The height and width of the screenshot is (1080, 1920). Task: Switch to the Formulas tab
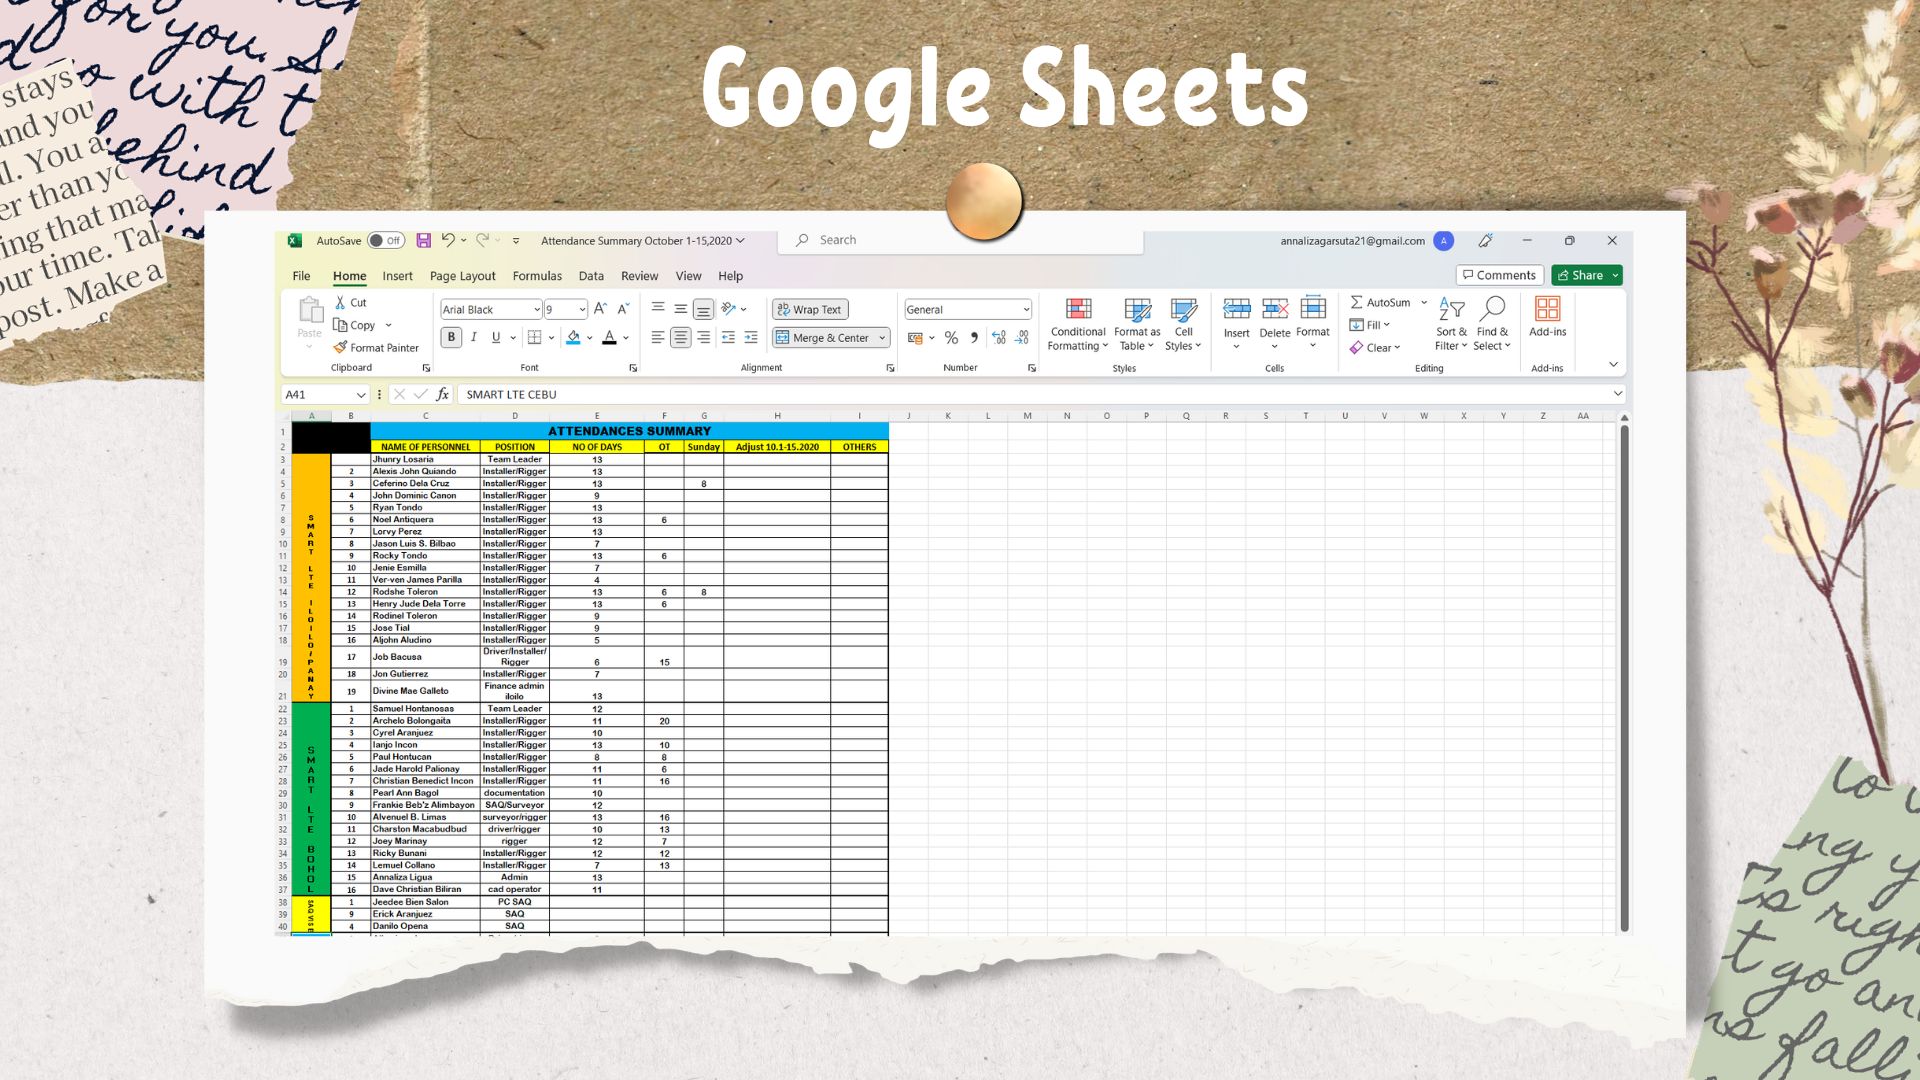point(537,276)
